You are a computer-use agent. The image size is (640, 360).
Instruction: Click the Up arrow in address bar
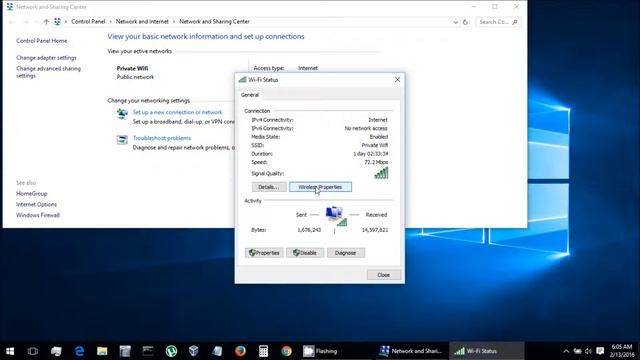pyautogui.click(x=46, y=22)
